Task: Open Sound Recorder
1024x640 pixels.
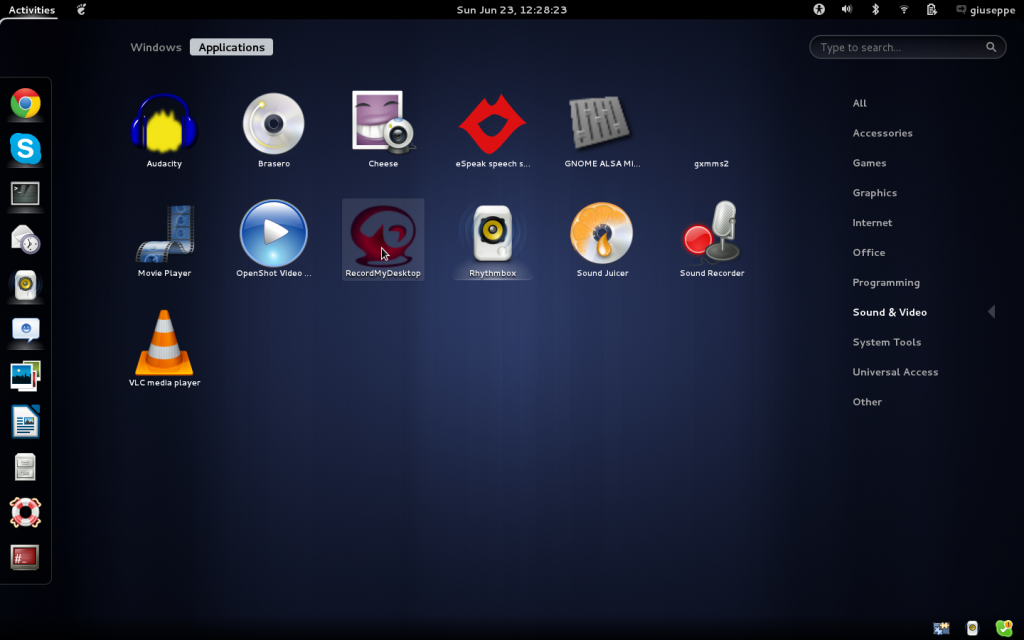Action: coord(711,240)
